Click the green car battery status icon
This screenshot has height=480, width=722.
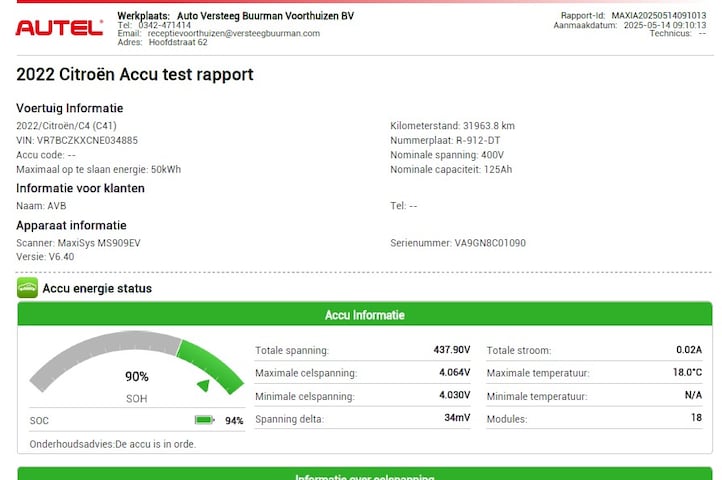click(x=28, y=288)
